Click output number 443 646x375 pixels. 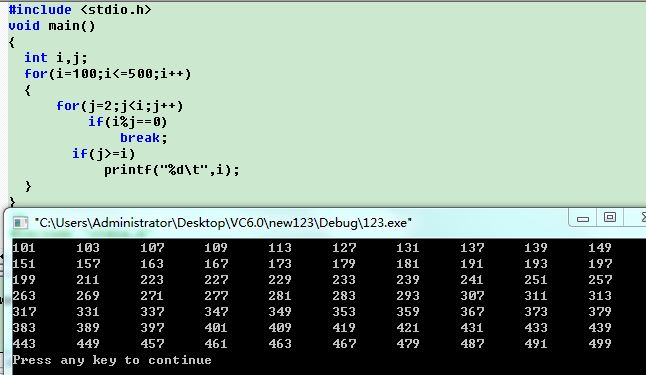(24, 344)
